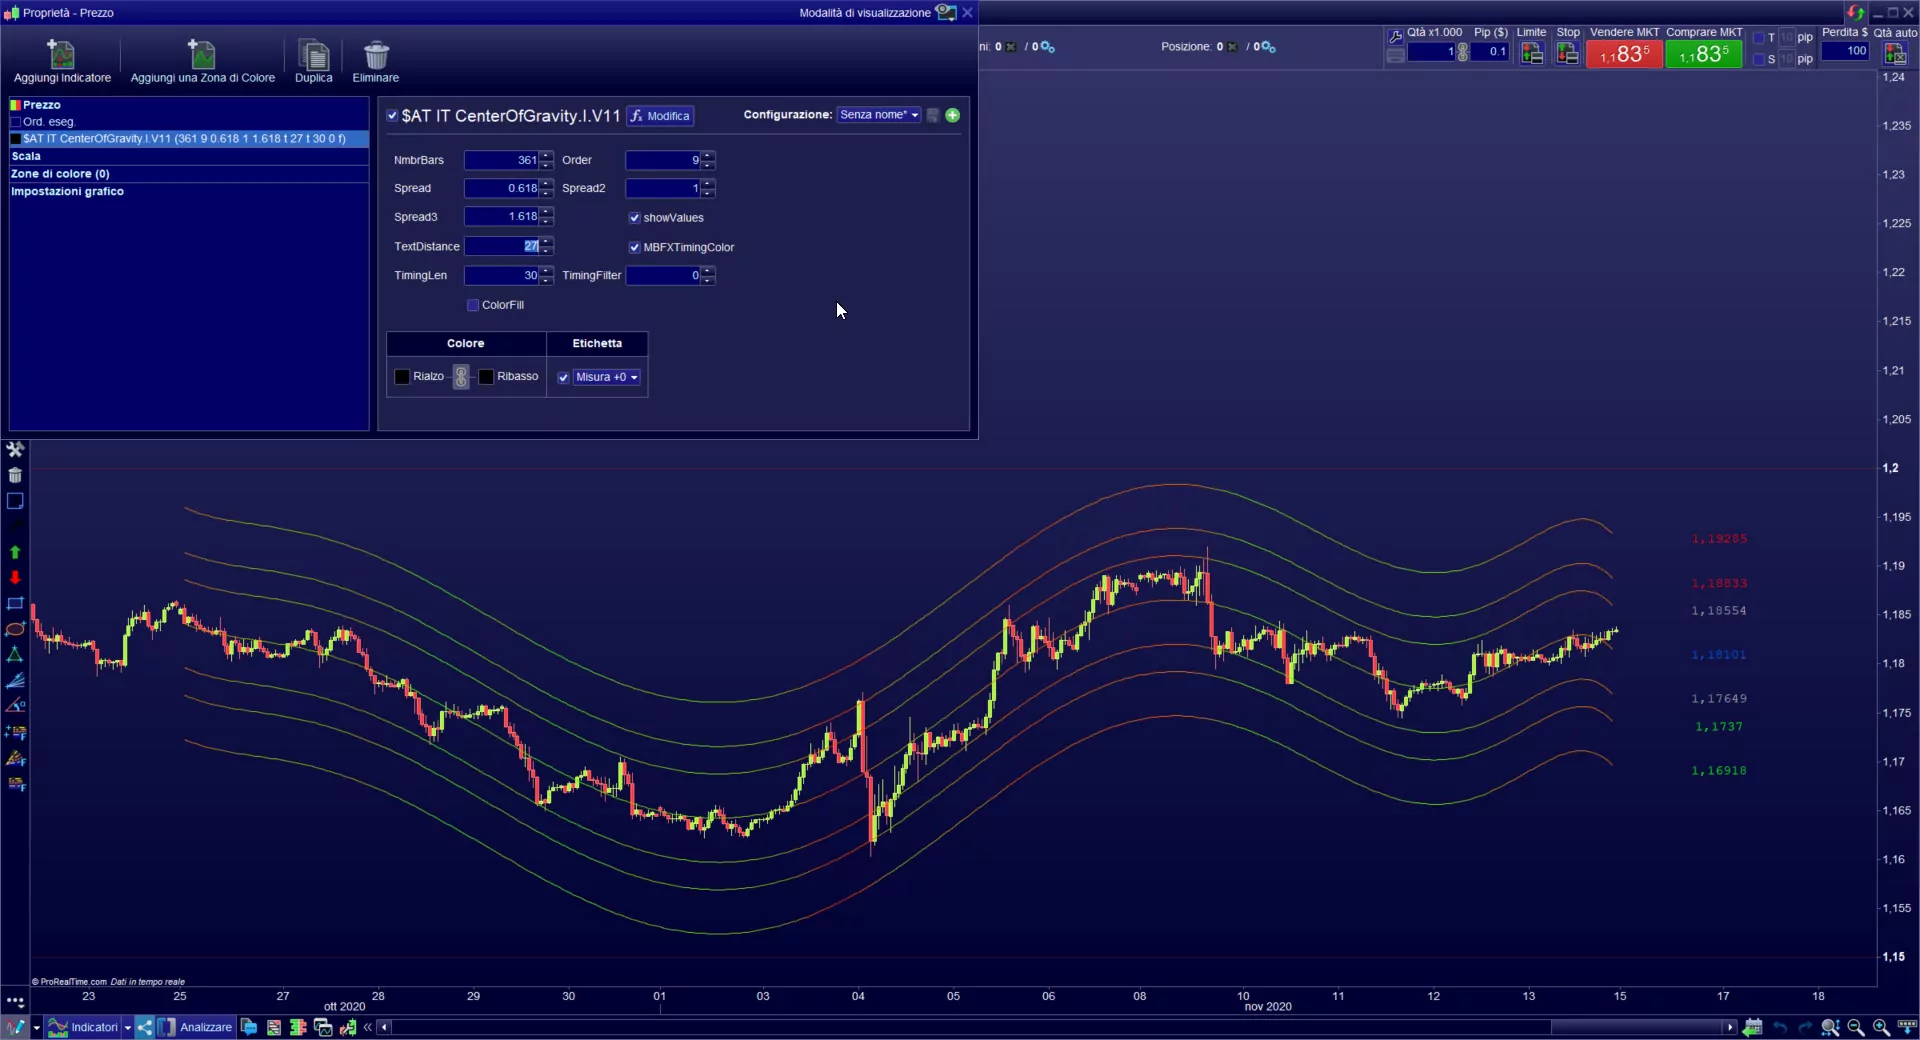This screenshot has width=1920, height=1040.
Task: Toggle the indicator enabled checkbox beside title
Action: [x=393, y=116]
